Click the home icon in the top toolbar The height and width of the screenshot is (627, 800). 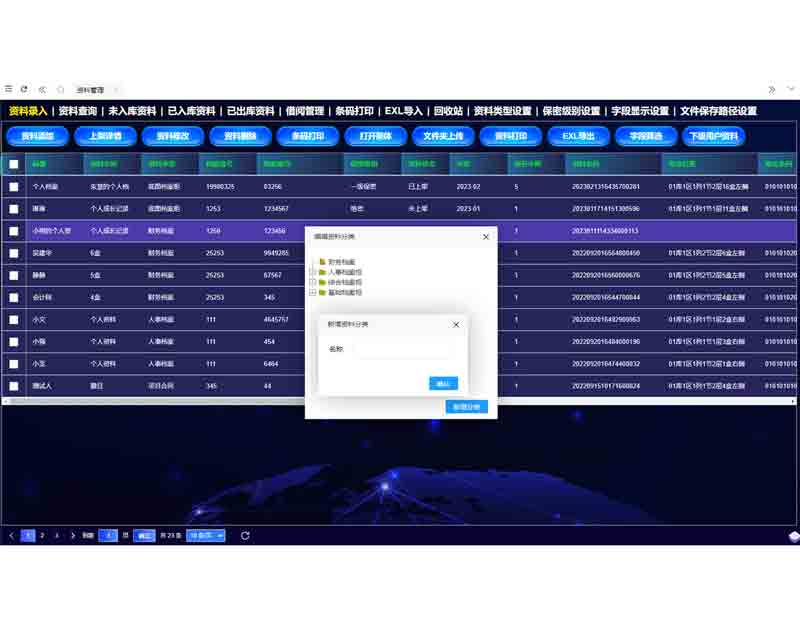(x=61, y=89)
